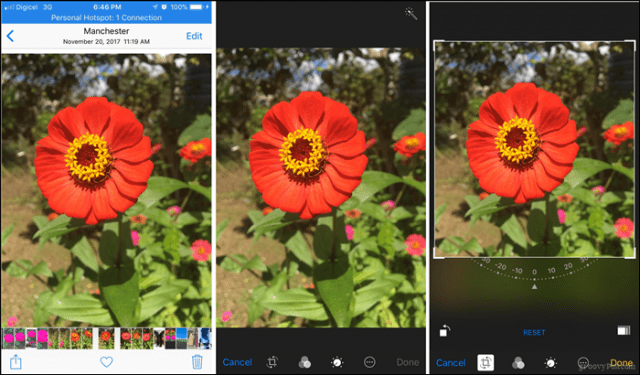
Task: Open the aspect ratio icon on crop screen
Action: click(624, 331)
